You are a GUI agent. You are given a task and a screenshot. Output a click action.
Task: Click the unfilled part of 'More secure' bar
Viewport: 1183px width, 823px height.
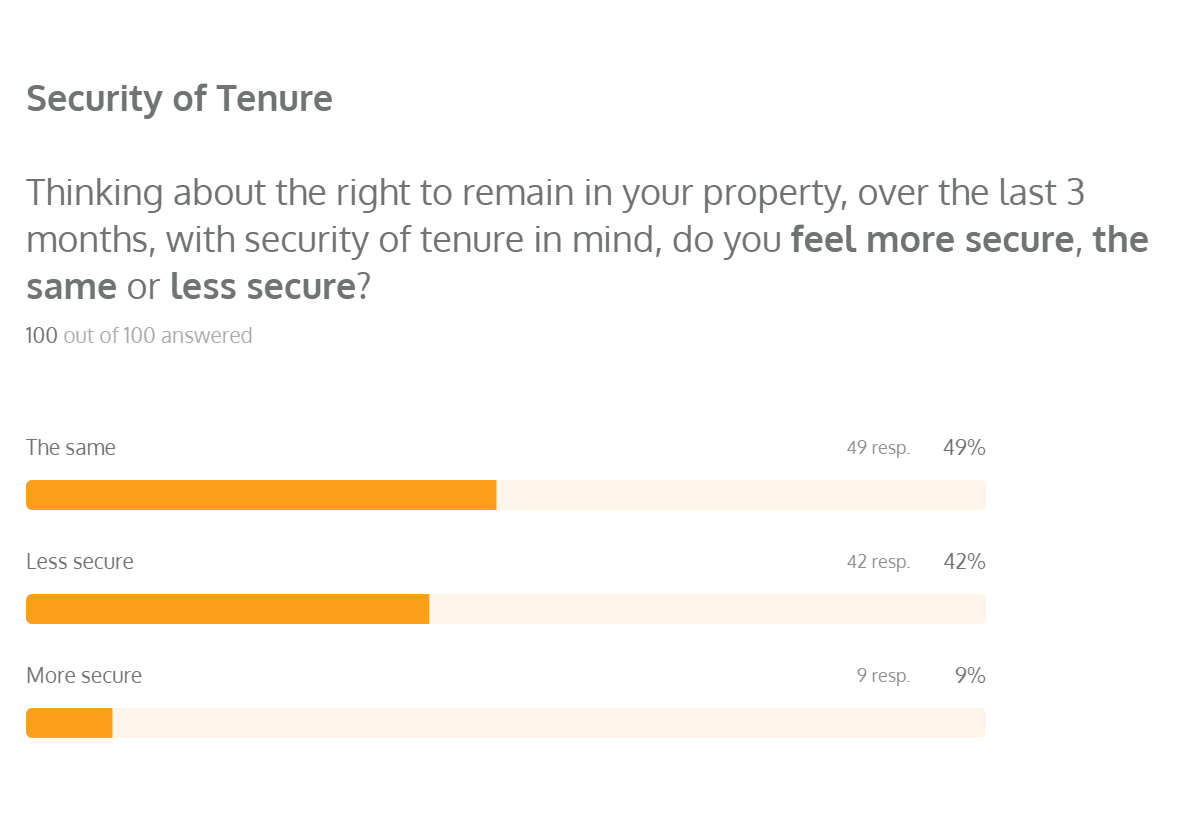pyautogui.click(x=549, y=723)
